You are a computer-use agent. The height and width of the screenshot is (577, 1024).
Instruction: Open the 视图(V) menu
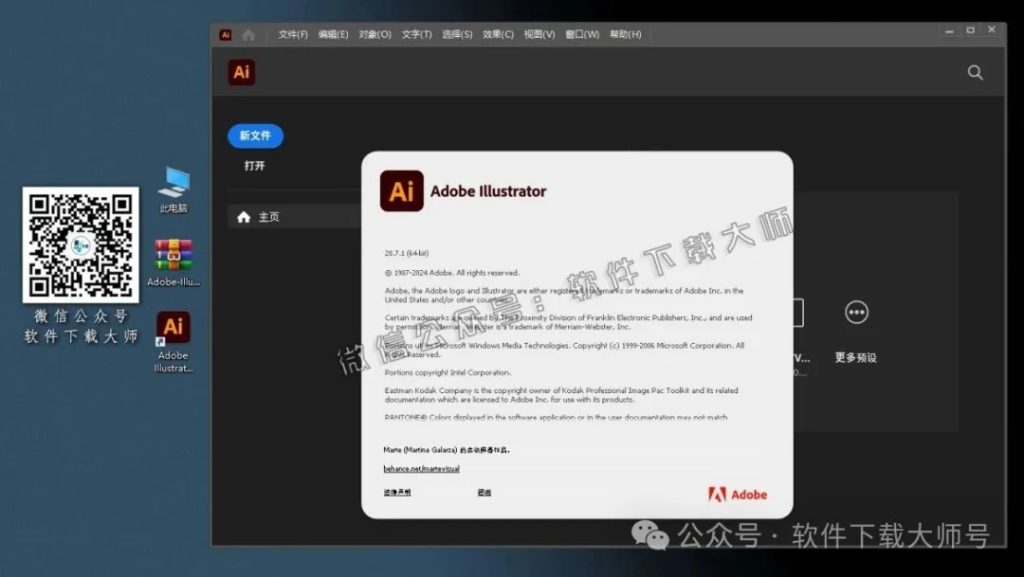point(537,32)
